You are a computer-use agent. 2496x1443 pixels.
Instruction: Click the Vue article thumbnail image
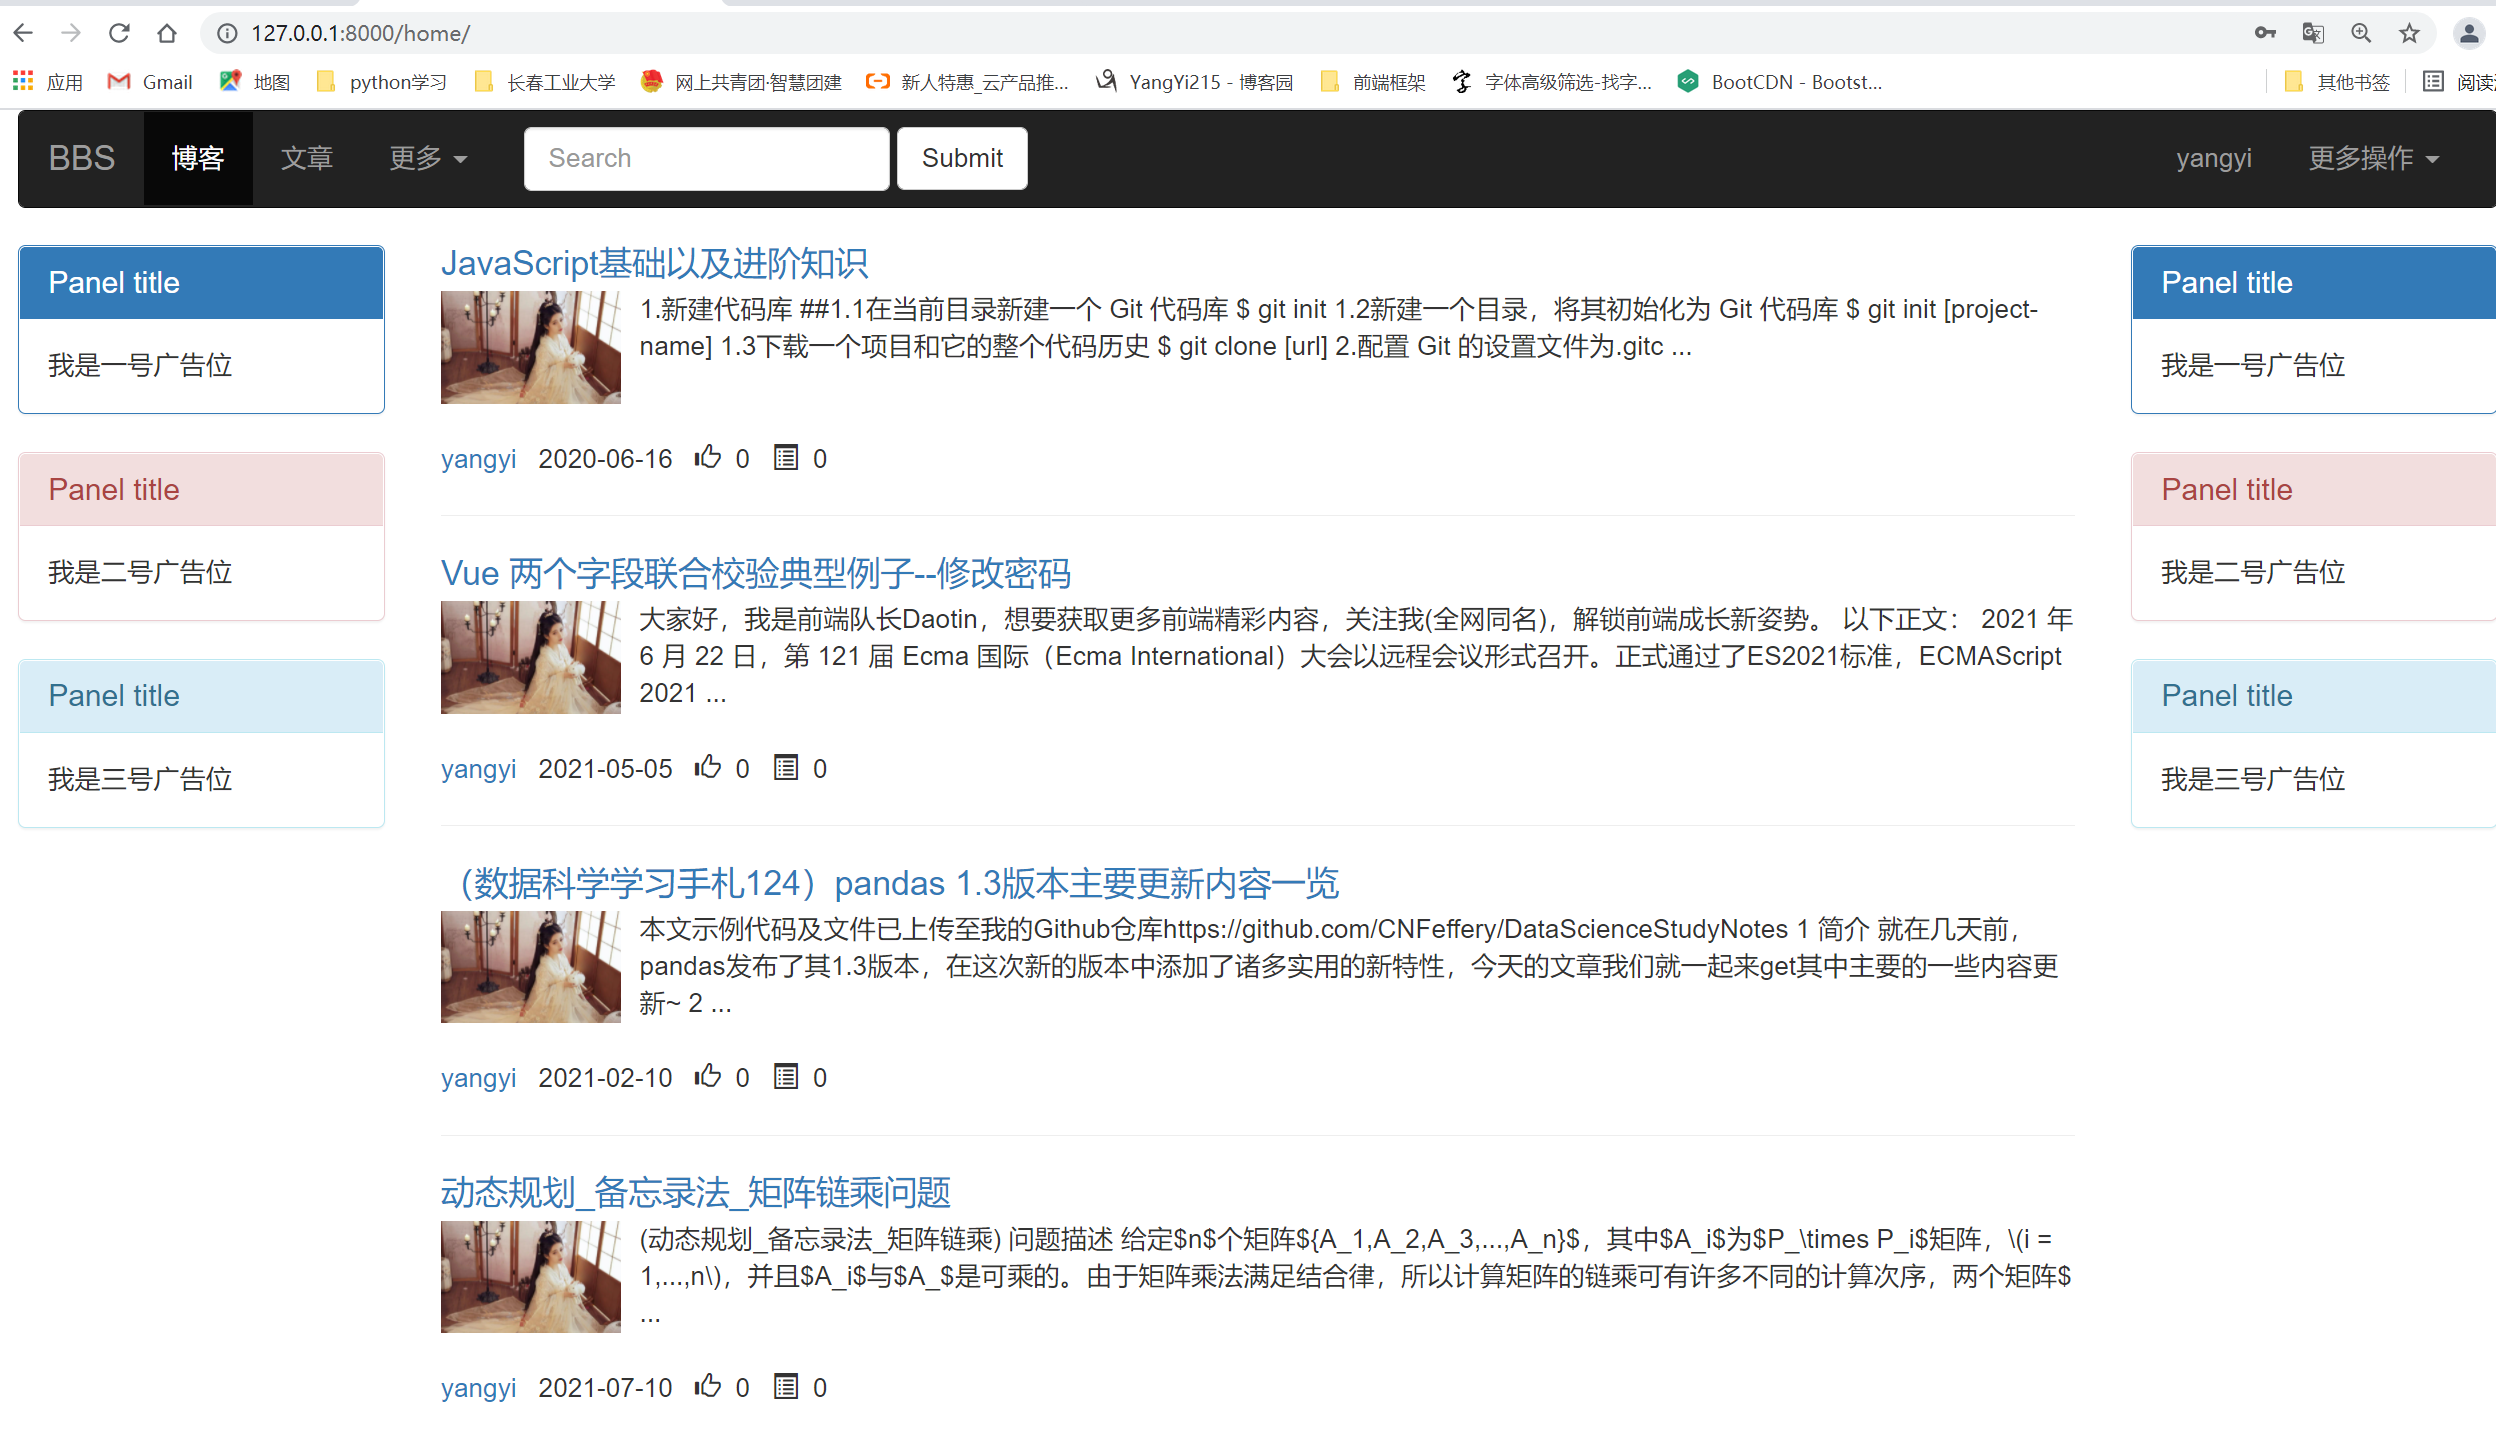point(530,657)
